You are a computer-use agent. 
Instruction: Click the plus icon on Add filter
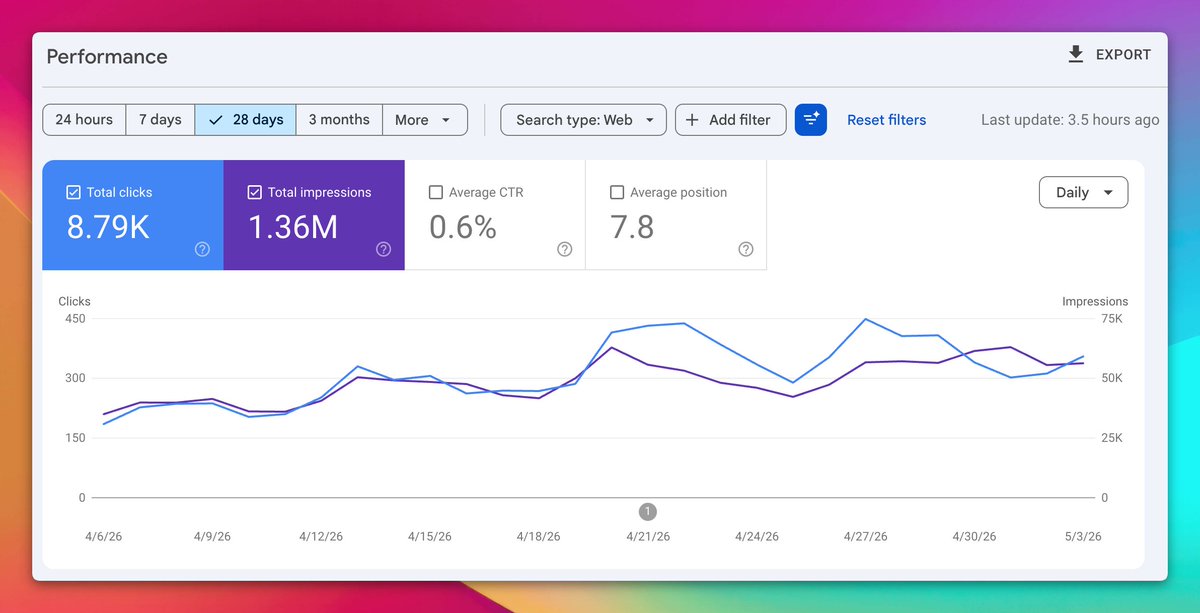pyautogui.click(x=692, y=120)
